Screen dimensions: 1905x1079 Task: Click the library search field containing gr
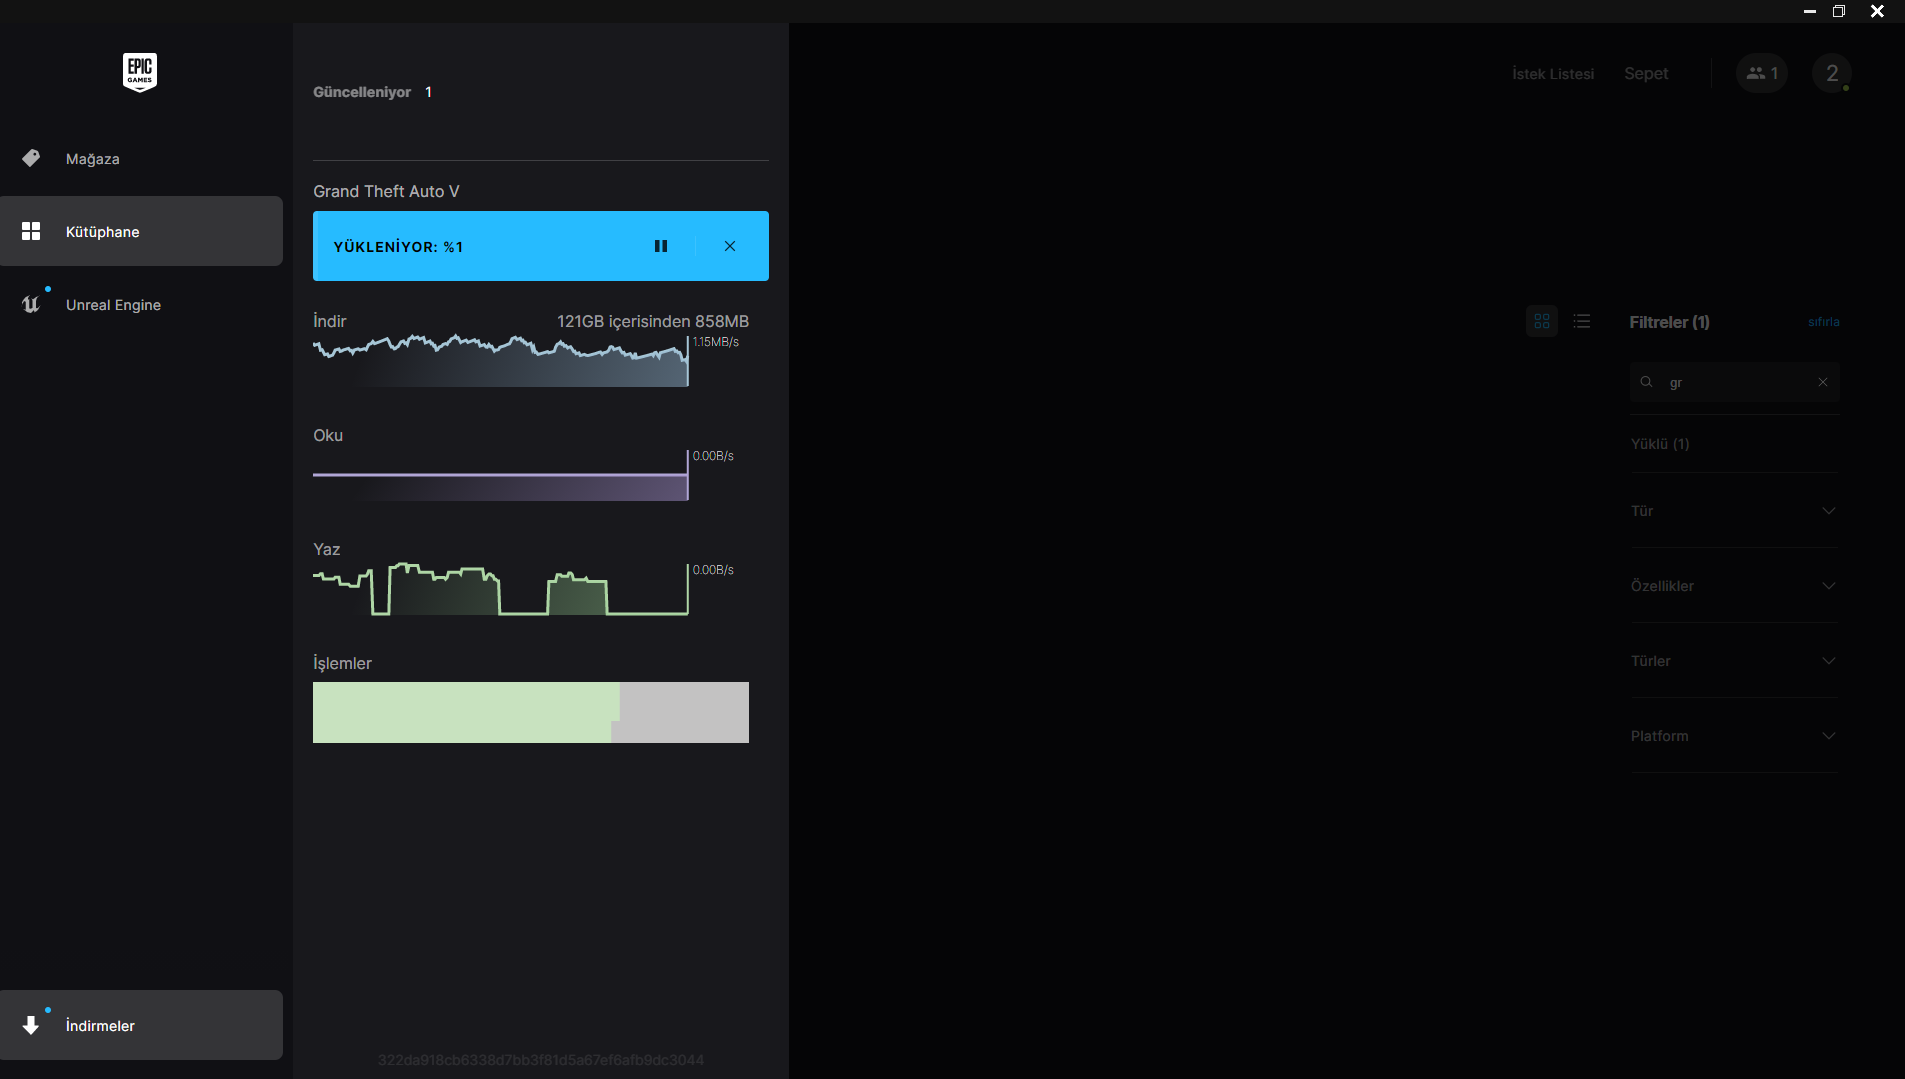pos(1735,382)
